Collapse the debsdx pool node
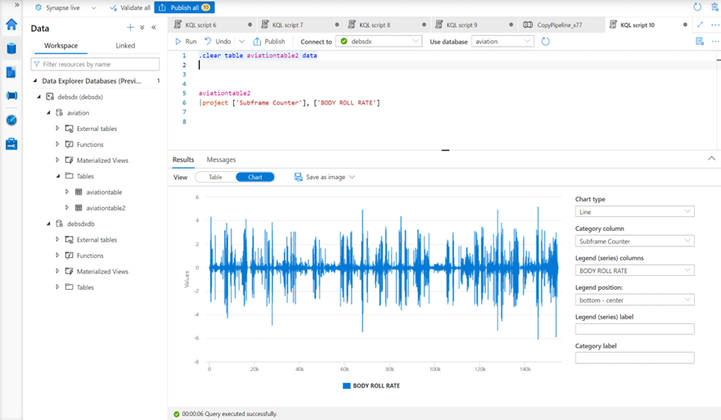Viewport: 721px width, 420px height. 39,97
